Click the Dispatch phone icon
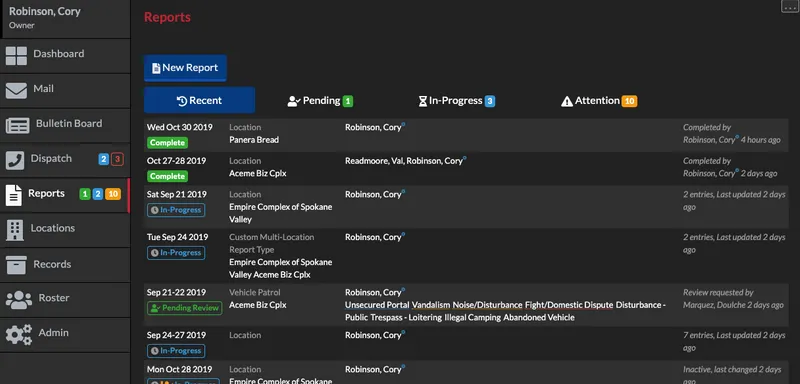The width and height of the screenshot is (800, 384). click(x=15, y=160)
